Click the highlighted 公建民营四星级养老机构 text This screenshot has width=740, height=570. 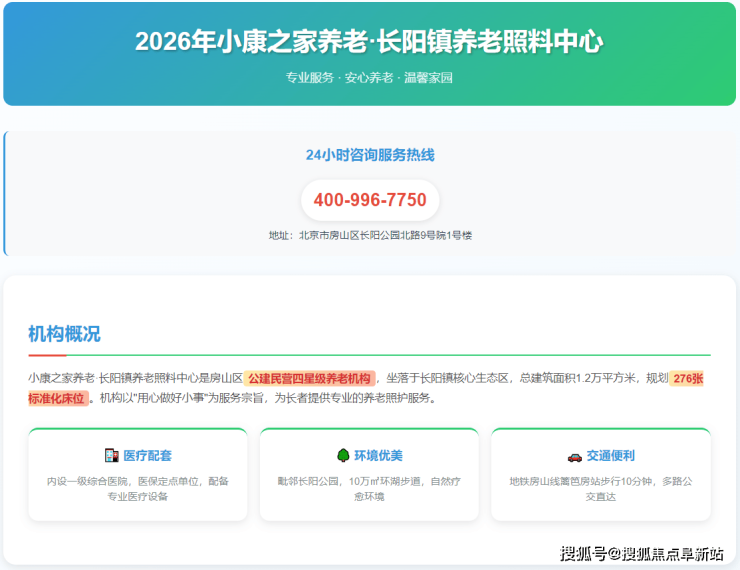pos(310,378)
